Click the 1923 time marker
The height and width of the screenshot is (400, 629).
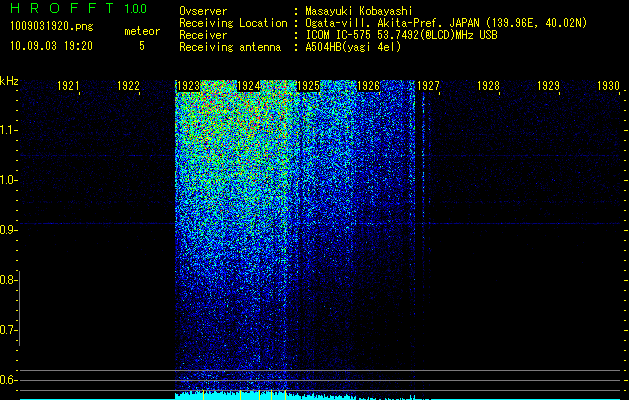(189, 86)
